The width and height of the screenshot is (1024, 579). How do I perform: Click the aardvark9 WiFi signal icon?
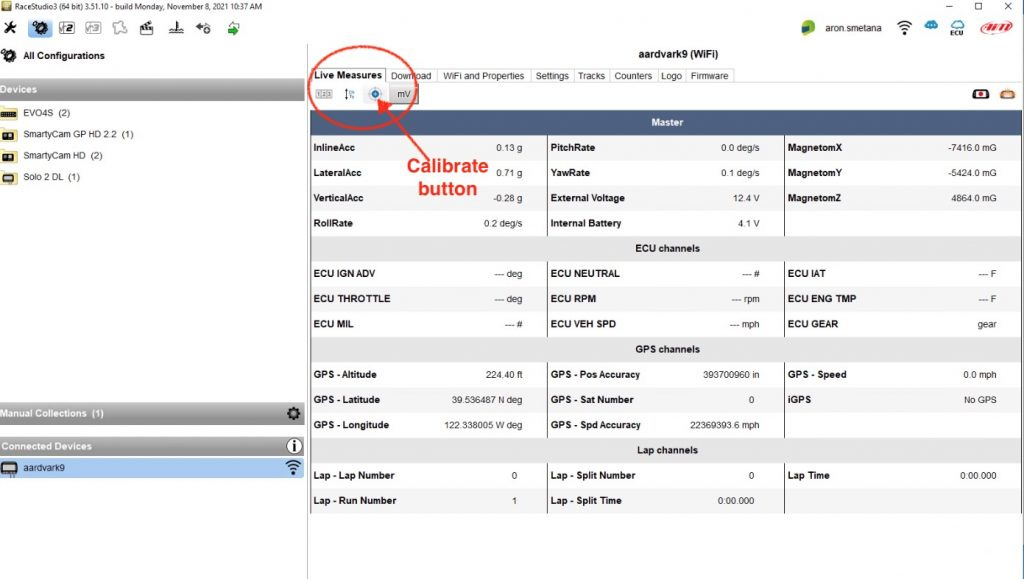293,467
